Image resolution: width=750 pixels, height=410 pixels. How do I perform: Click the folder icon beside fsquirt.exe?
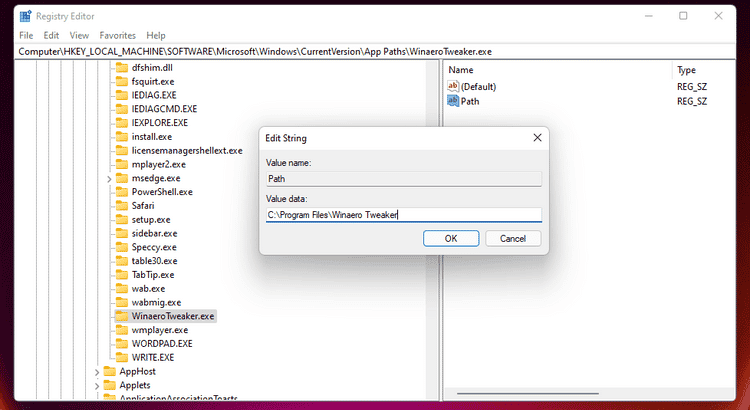(x=122, y=81)
